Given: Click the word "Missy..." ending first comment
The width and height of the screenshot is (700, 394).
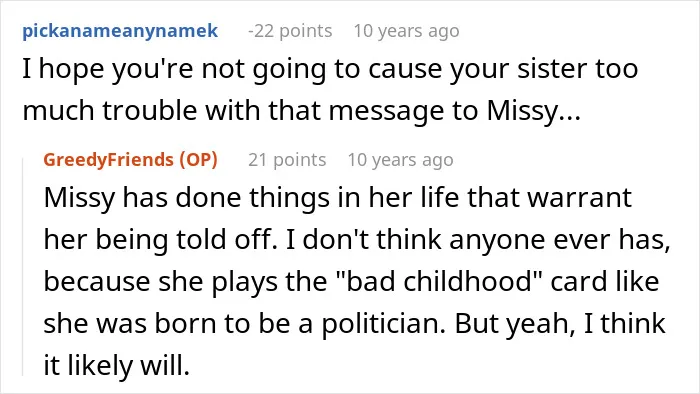Looking at the screenshot, I should [x=533, y=112].
